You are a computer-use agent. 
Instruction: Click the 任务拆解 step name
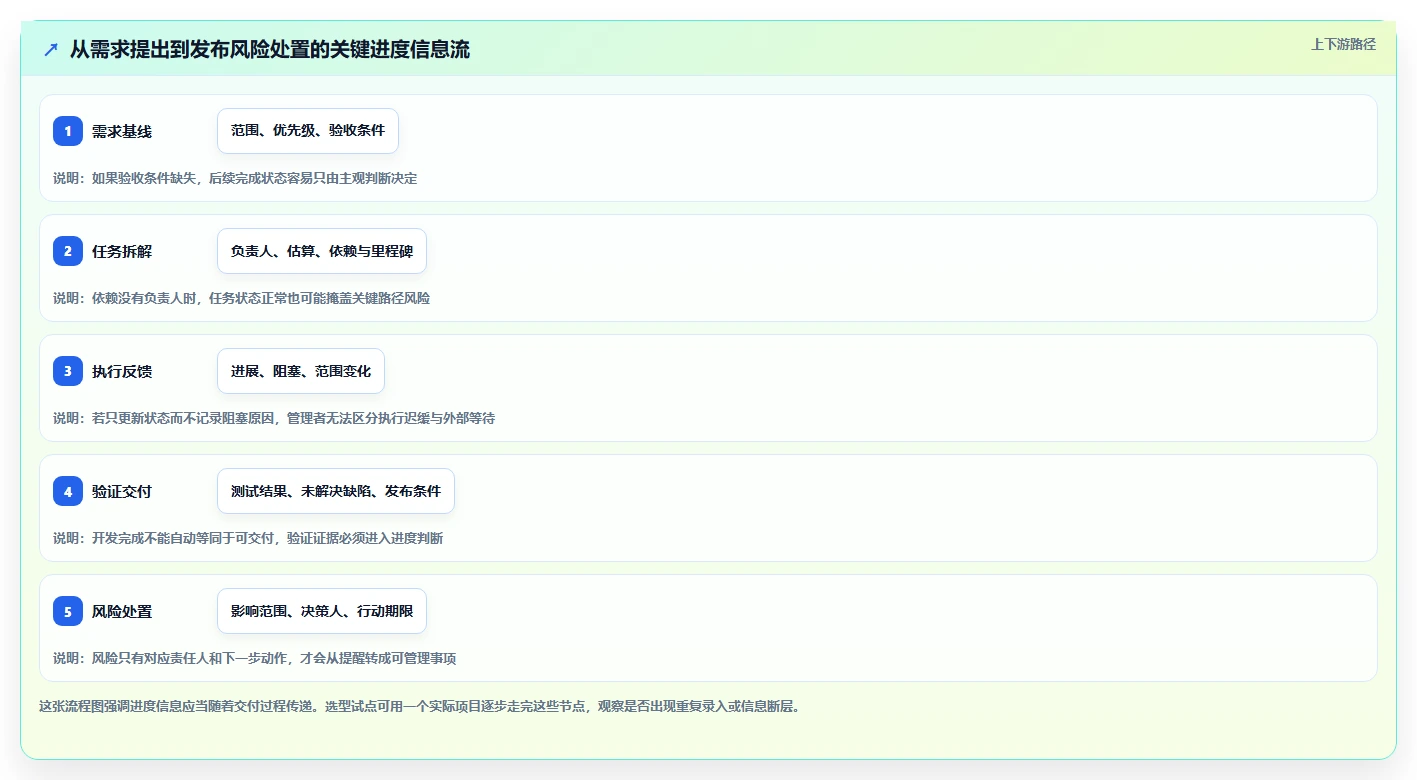pos(122,251)
